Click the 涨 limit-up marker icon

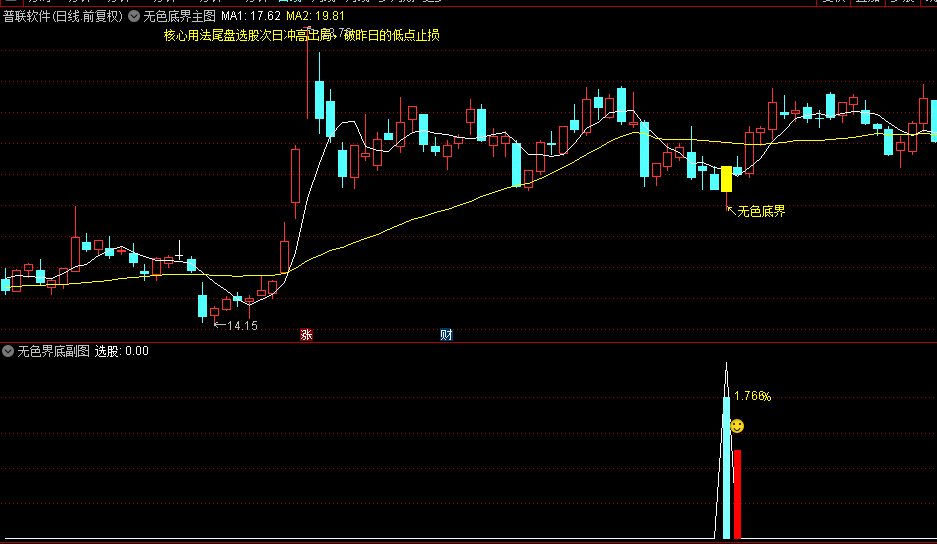coord(306,335)
